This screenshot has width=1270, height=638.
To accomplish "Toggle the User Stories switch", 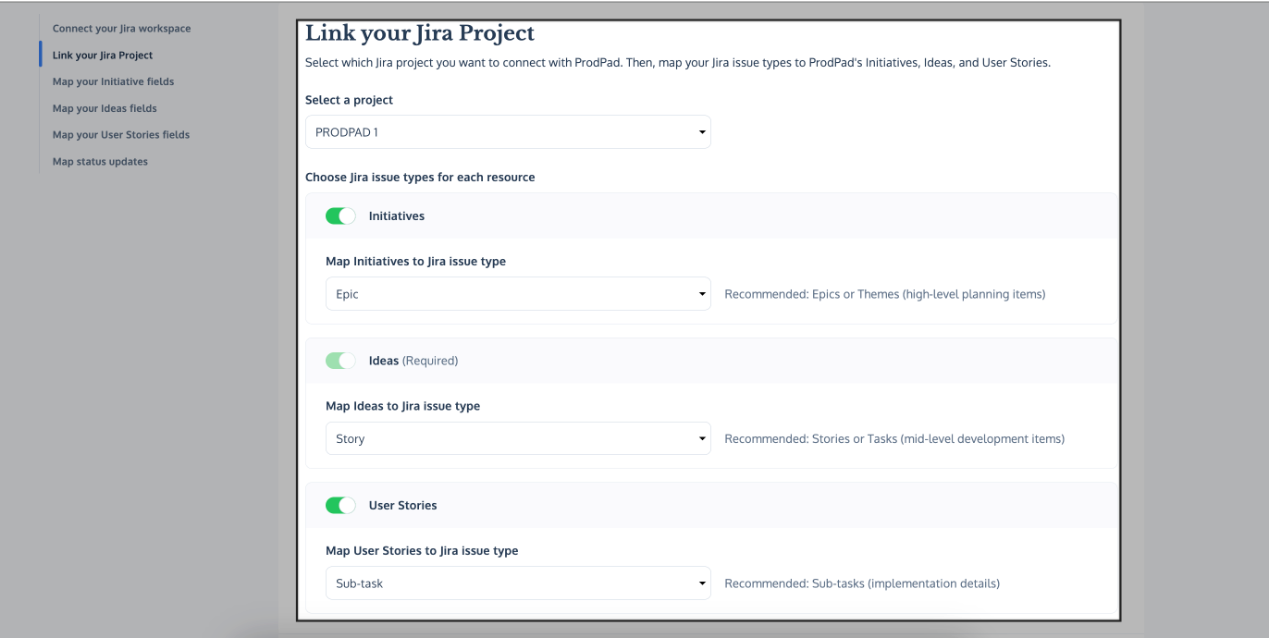I will pyautogui.click(x=340, y=506).
